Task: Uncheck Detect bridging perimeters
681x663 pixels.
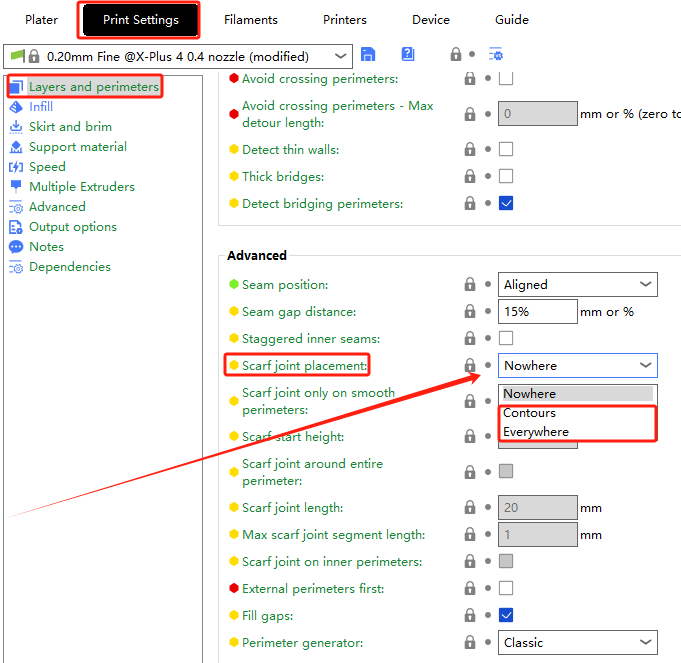Action: pyautogui.click(x=506, y=204)
